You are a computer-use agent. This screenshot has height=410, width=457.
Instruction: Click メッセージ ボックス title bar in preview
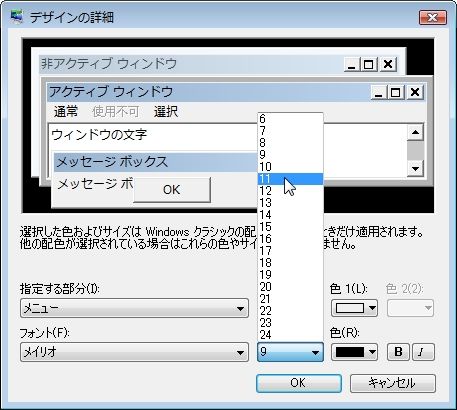155,162
